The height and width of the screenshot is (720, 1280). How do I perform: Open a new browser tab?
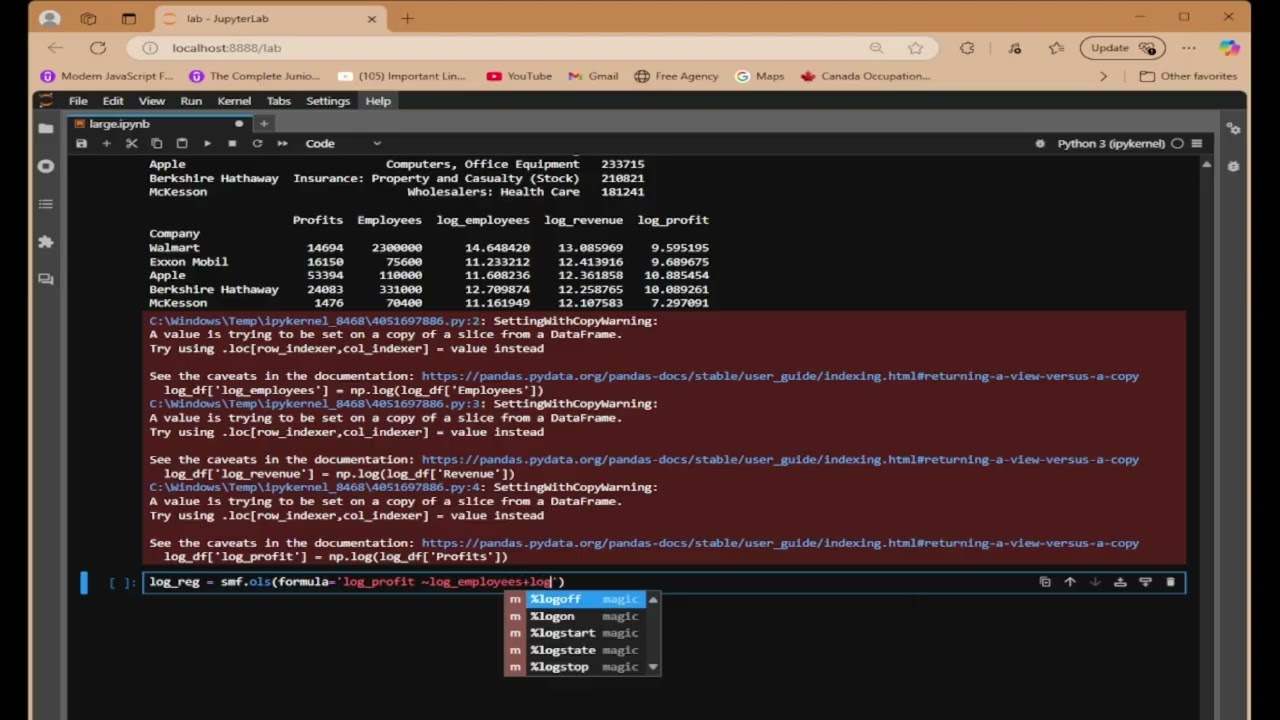(x=407, y=18)
